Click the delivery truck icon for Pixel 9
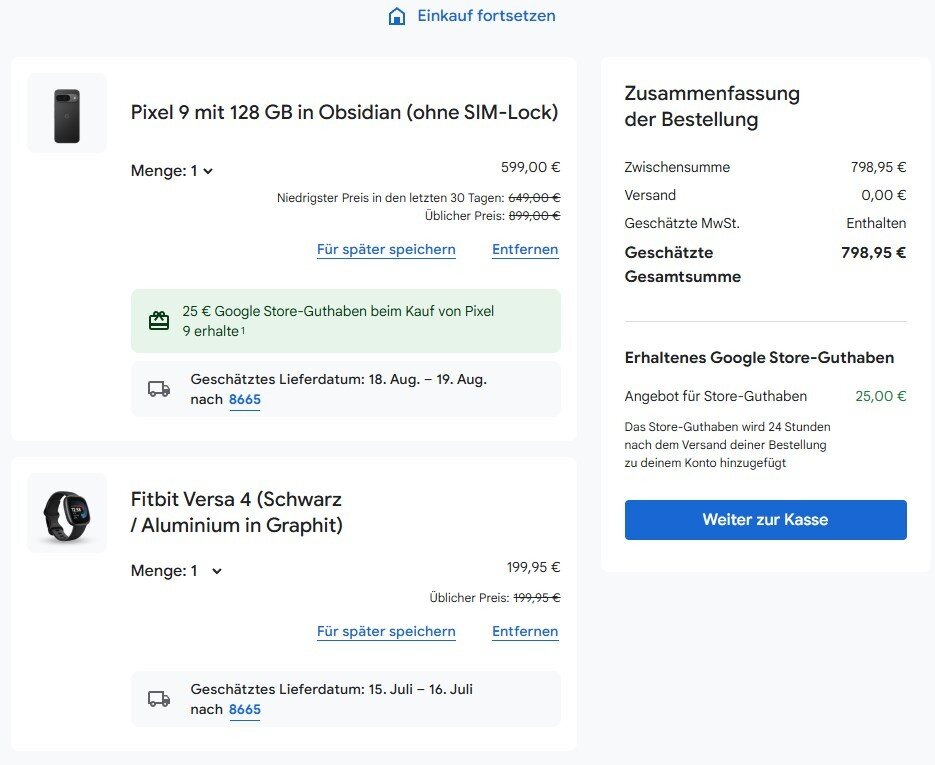Viewport: 935px width, 765px height. (159, 389)
